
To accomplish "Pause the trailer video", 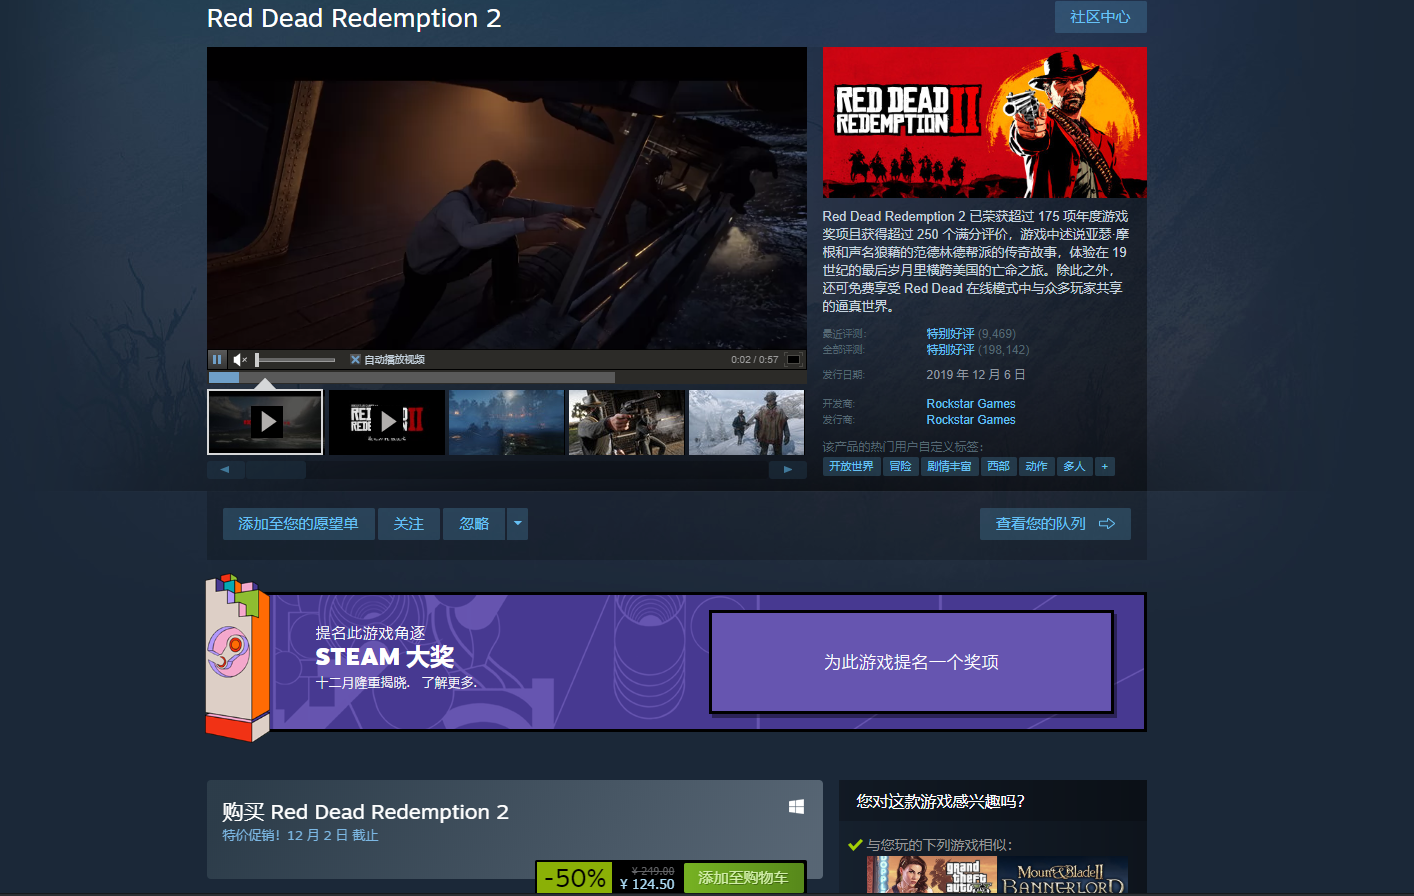I will [x=217, y=359].
